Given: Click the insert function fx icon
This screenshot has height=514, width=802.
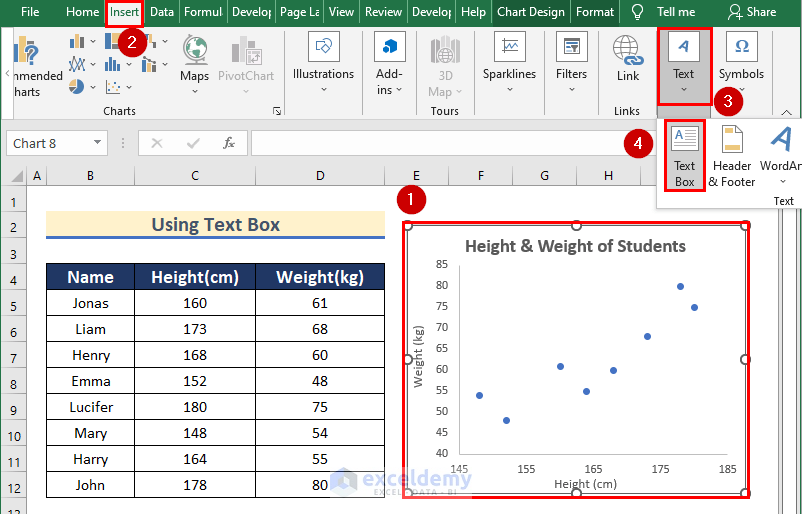Looking at the screenshot, I should coord(228,143).
